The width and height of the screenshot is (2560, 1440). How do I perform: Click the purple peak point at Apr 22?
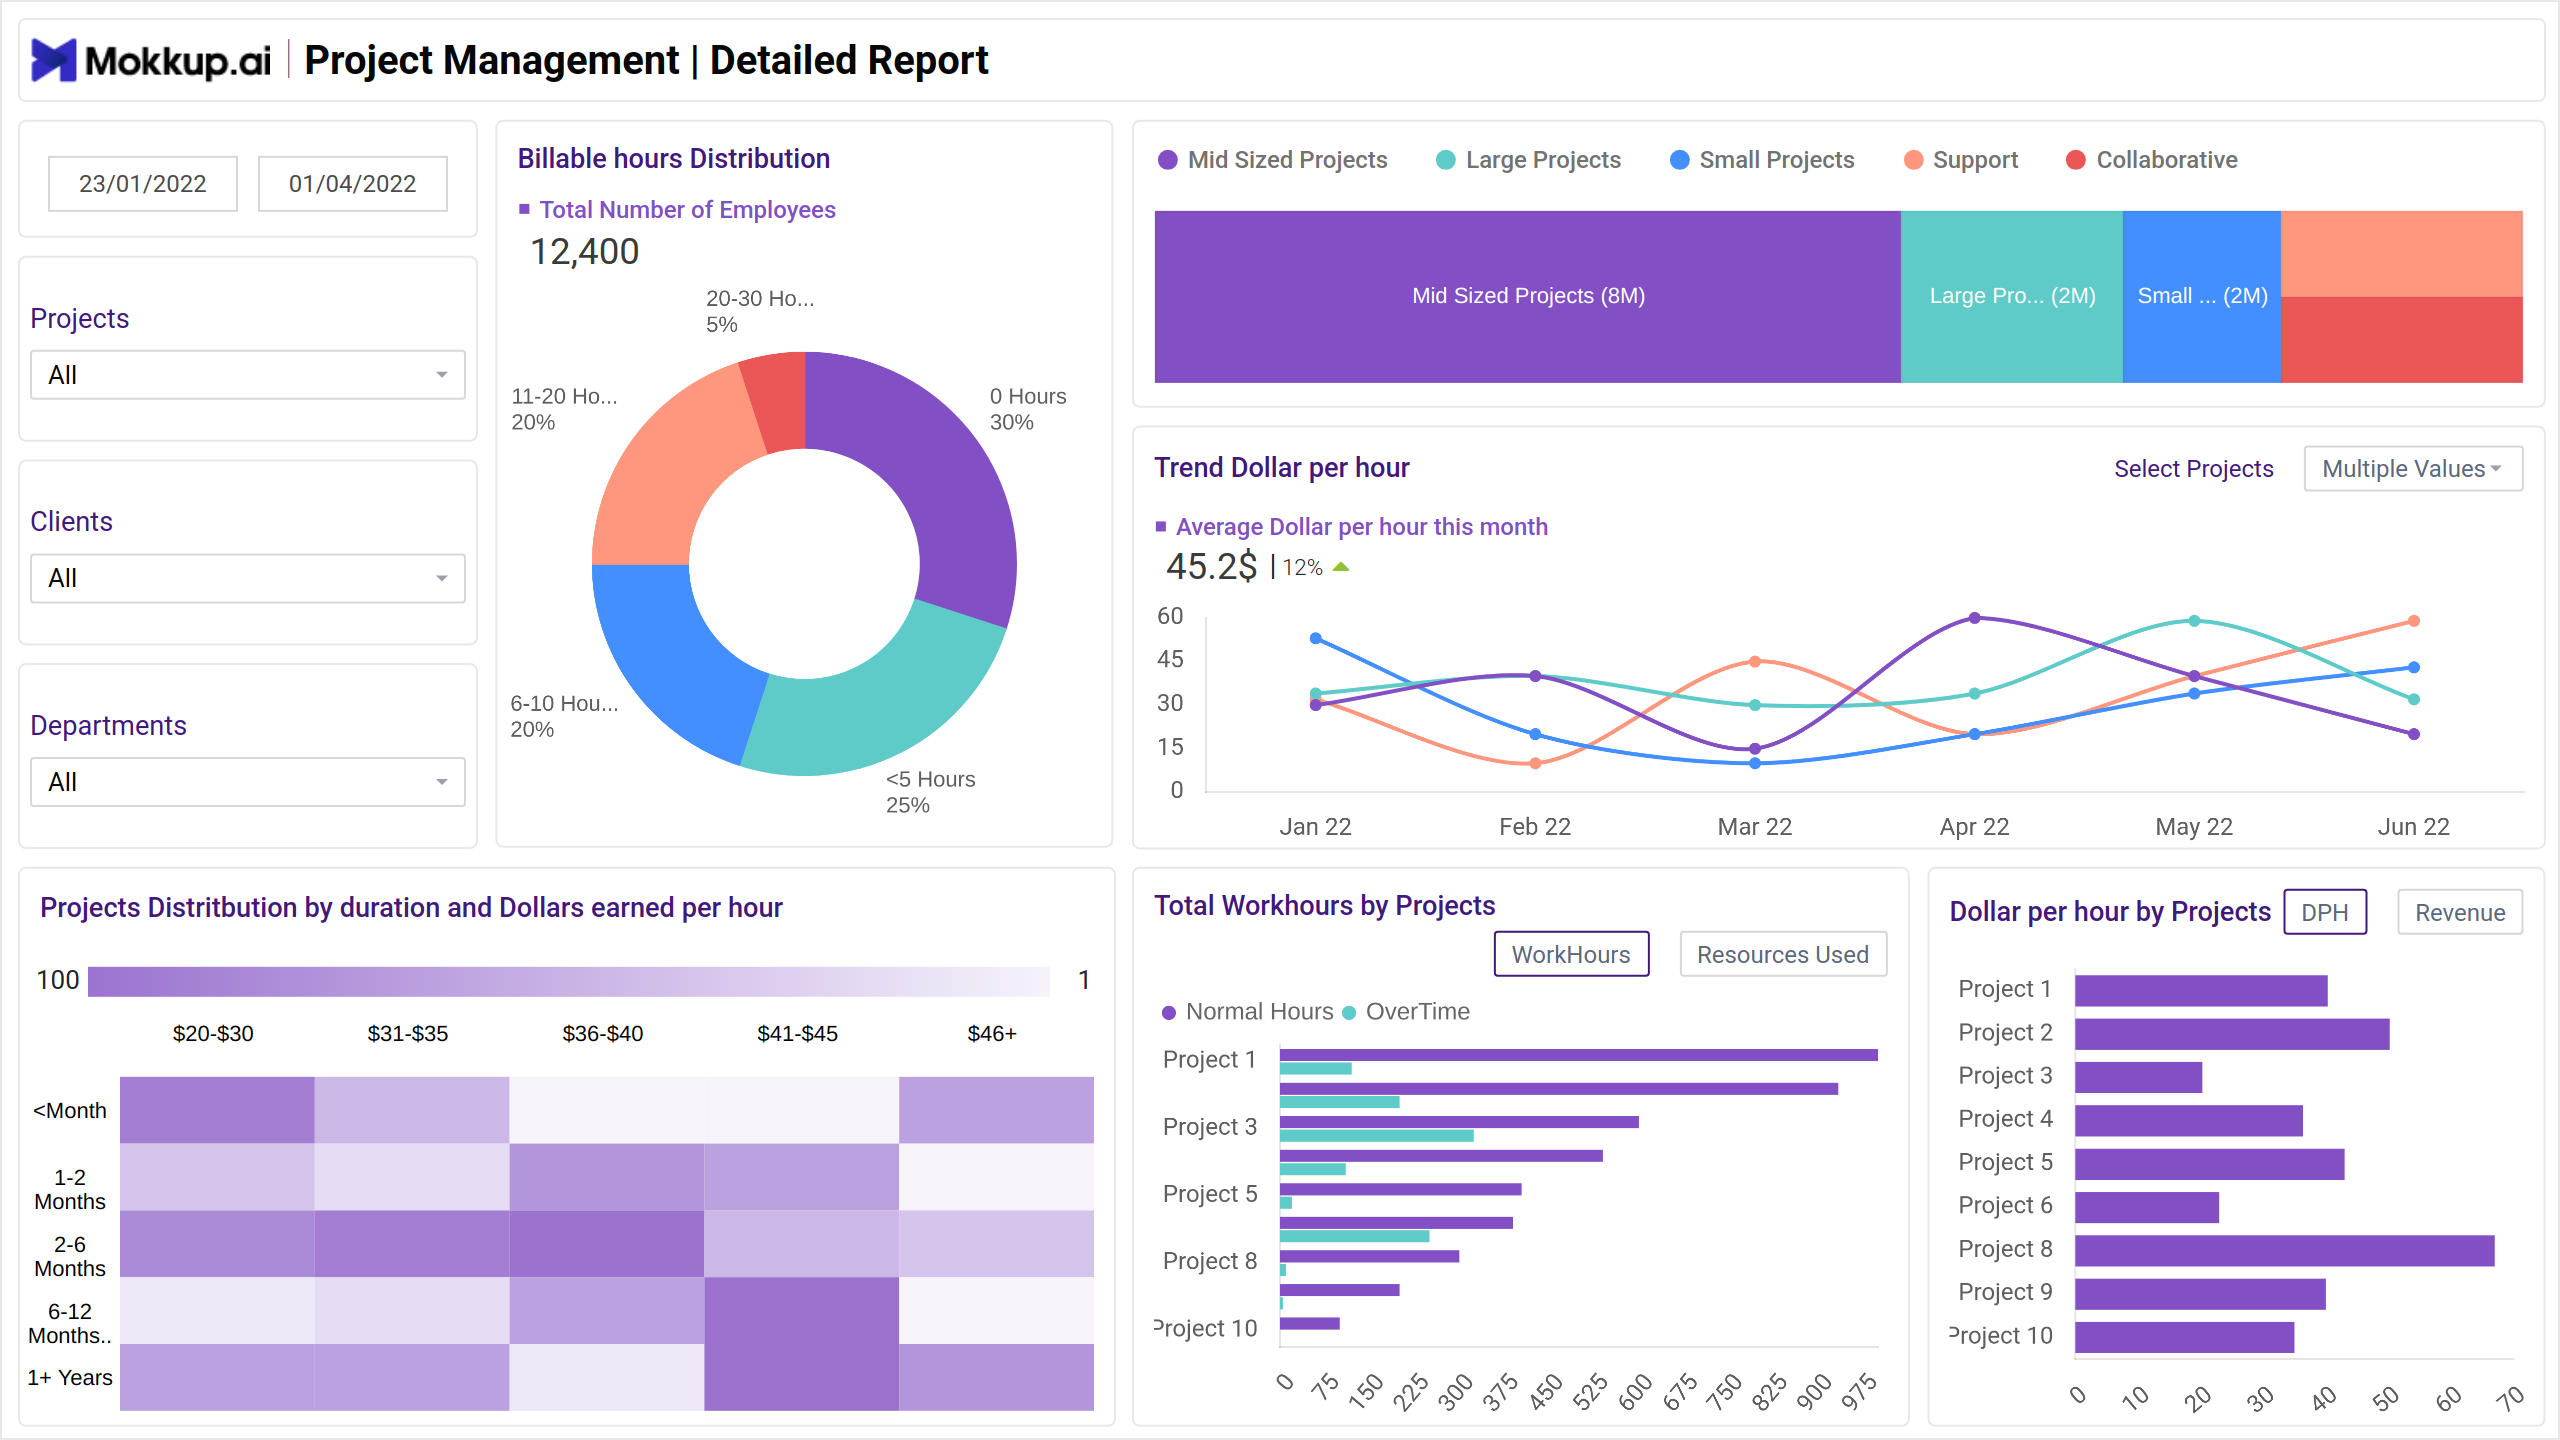click(1974, 618)
